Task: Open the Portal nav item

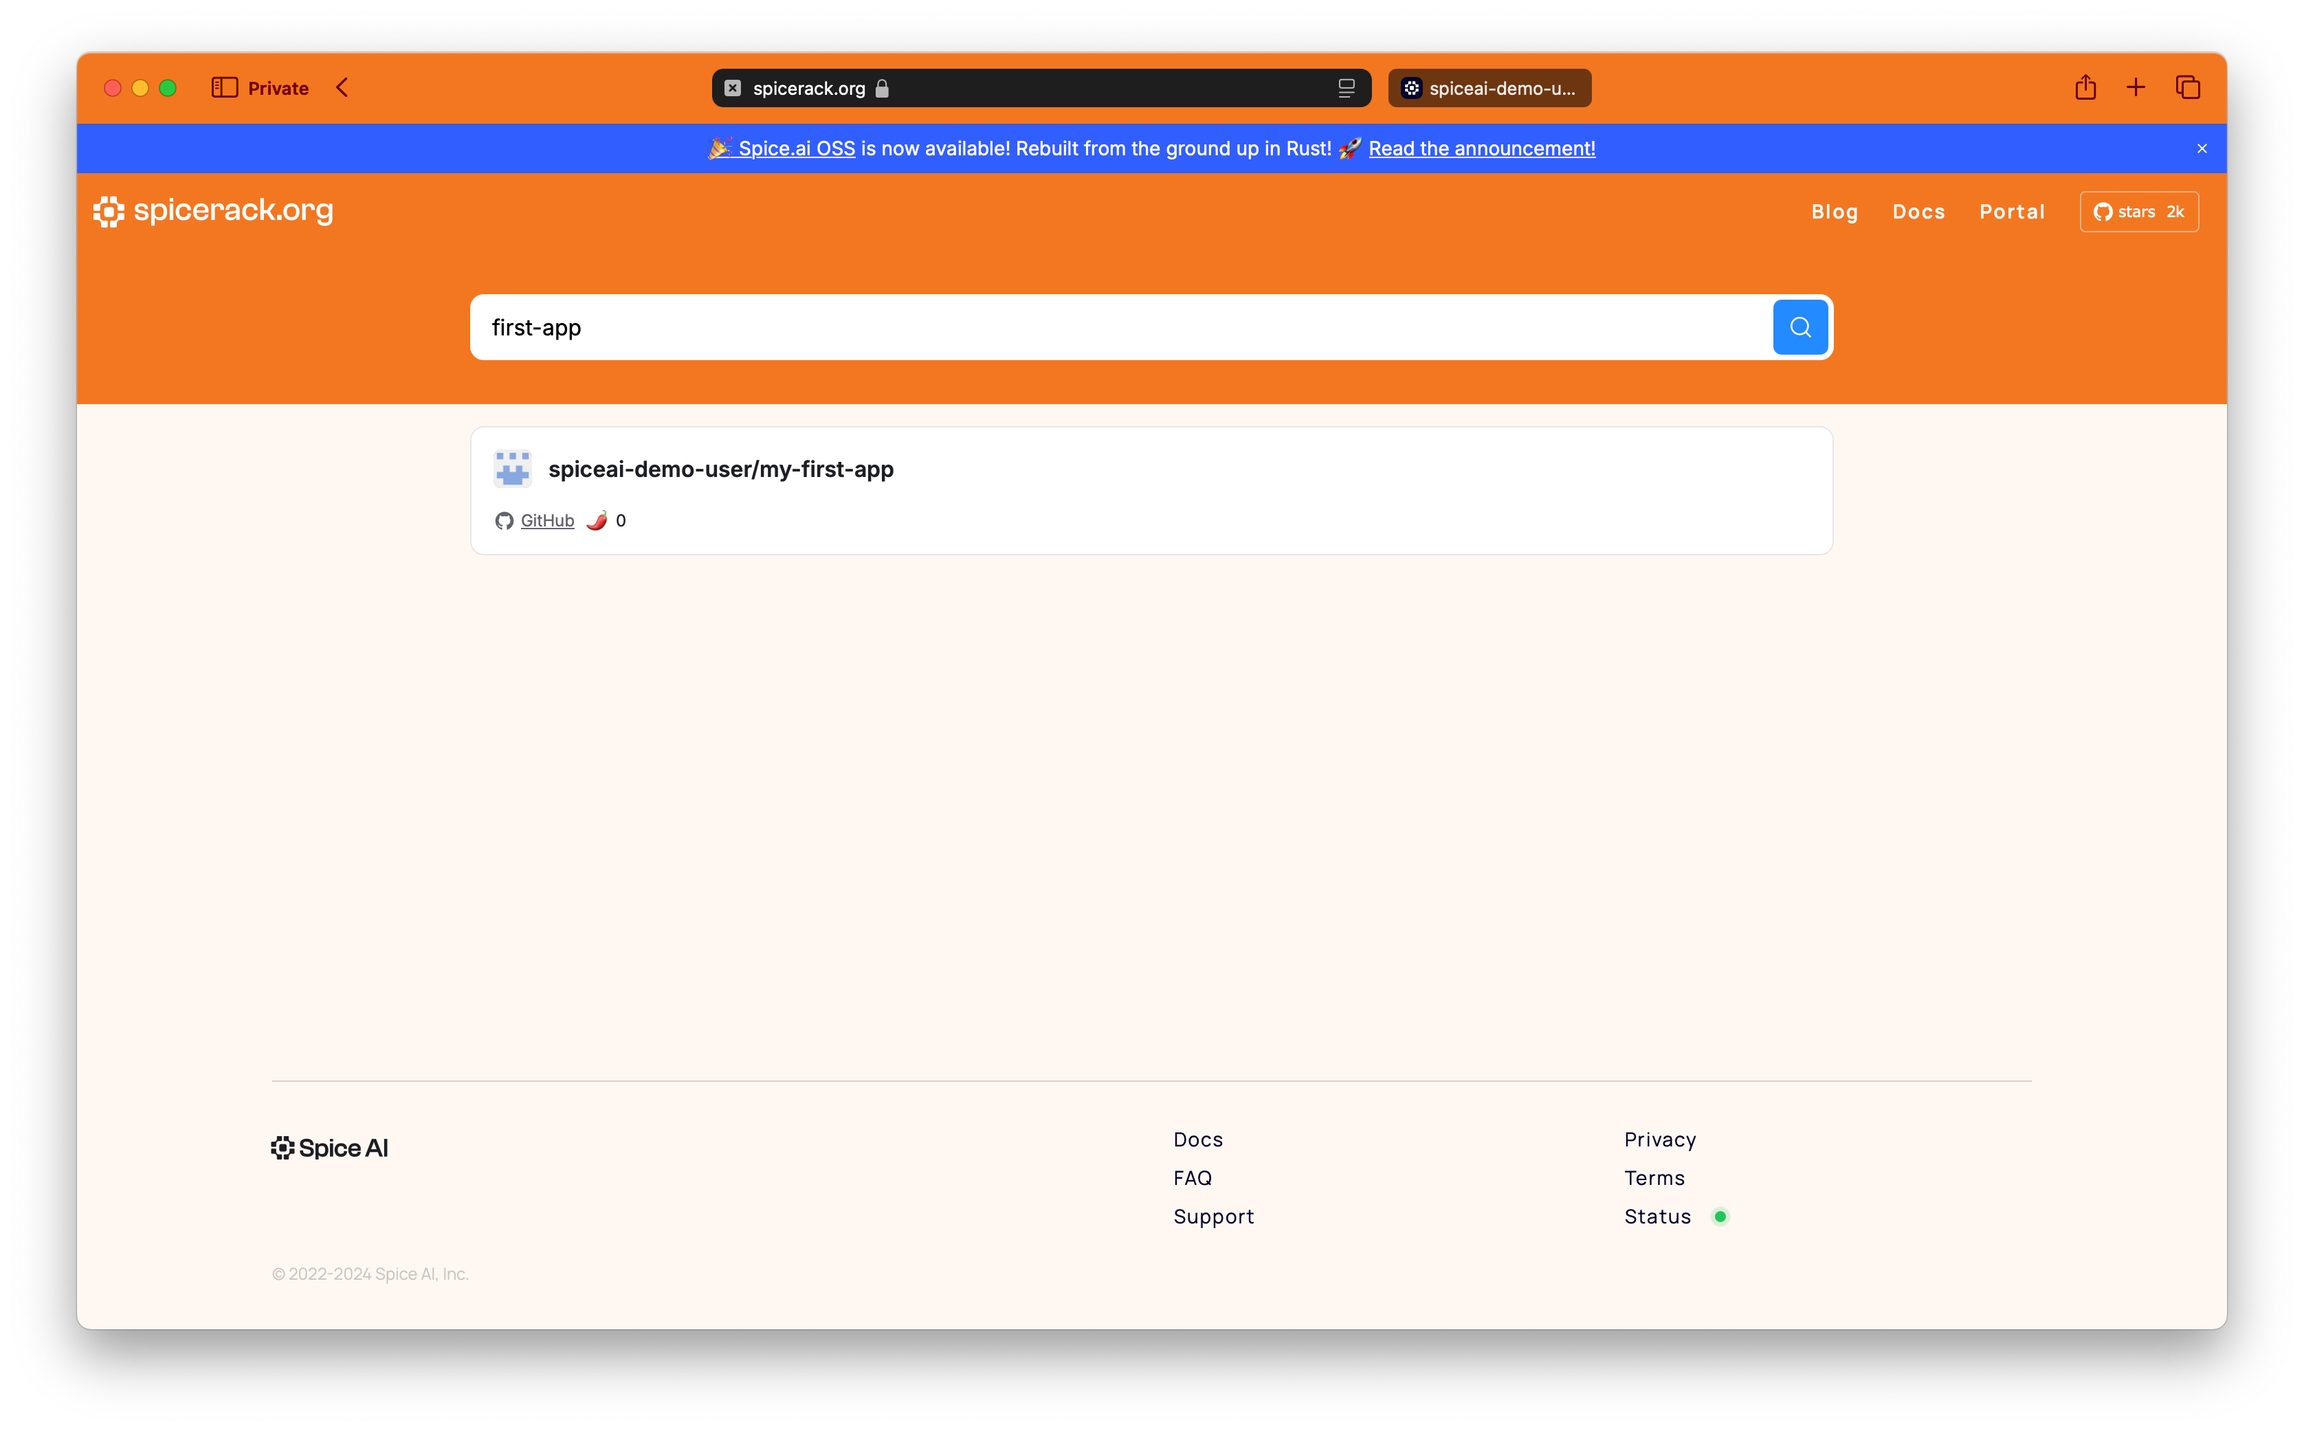Action: [x=2011, y=212]
